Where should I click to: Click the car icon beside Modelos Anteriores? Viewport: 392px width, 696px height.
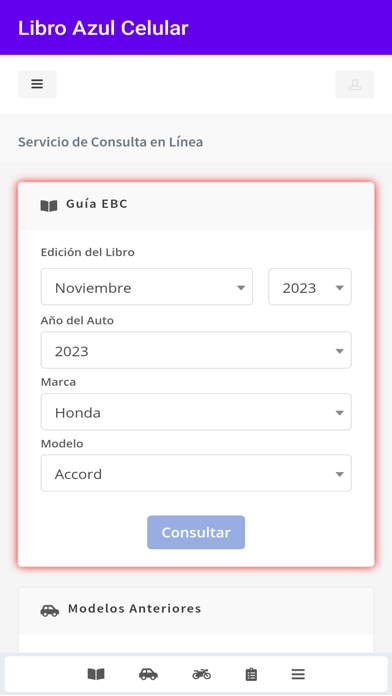tap(50, 610)
